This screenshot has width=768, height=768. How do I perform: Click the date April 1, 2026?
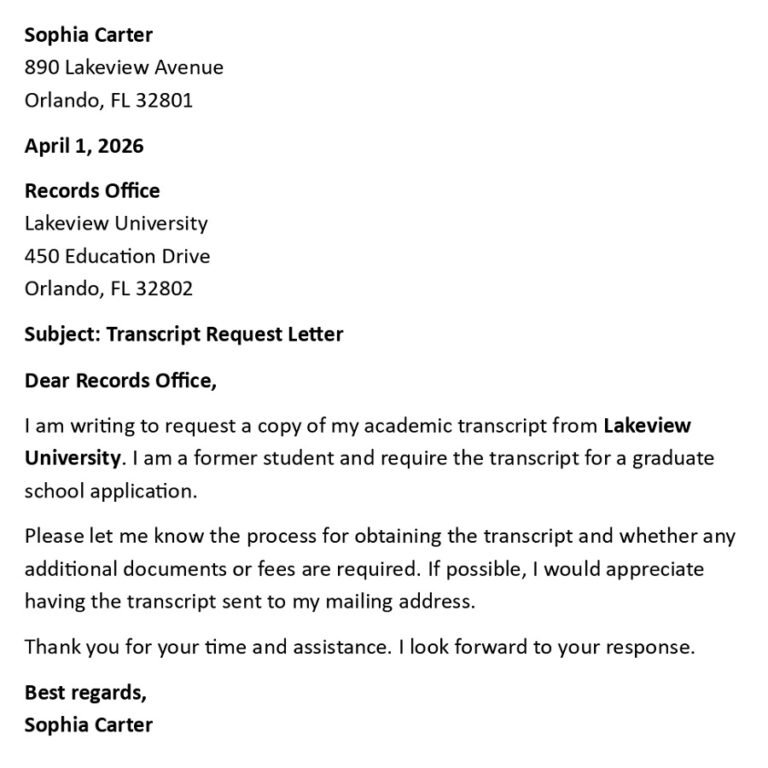point(84,146)
